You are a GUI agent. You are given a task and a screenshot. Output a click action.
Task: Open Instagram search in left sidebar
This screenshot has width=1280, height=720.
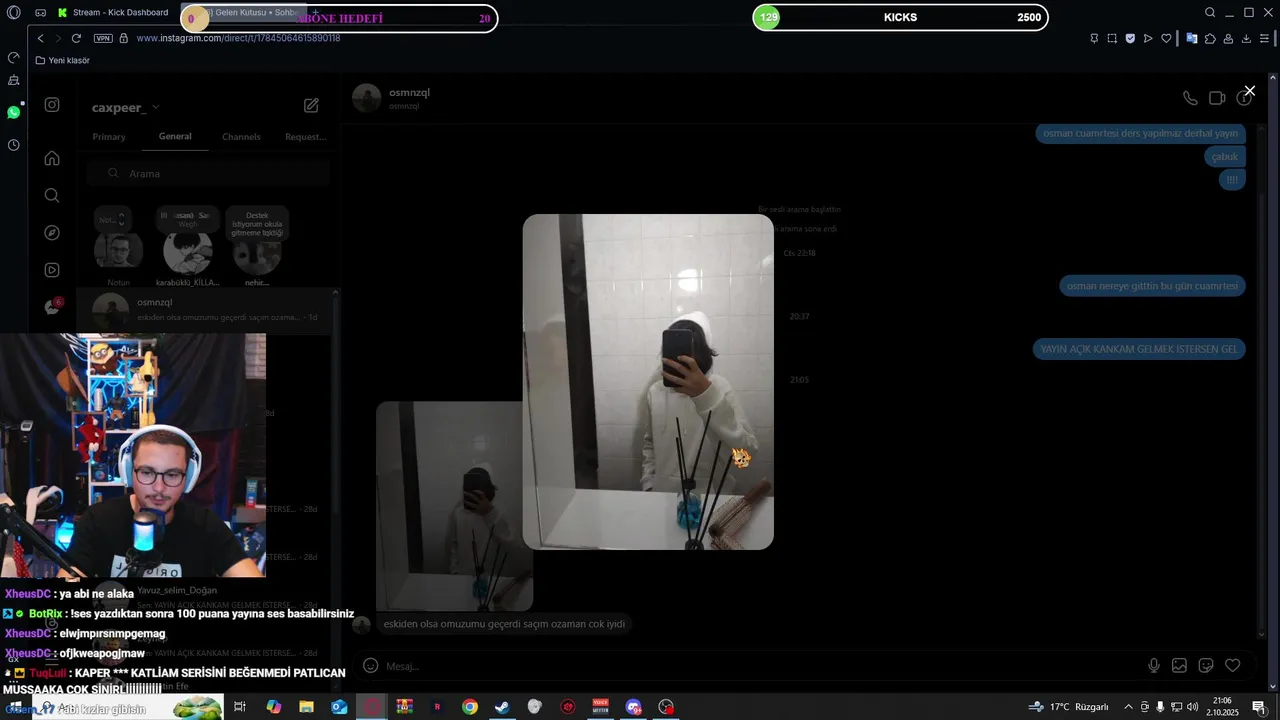coord(52,195)
